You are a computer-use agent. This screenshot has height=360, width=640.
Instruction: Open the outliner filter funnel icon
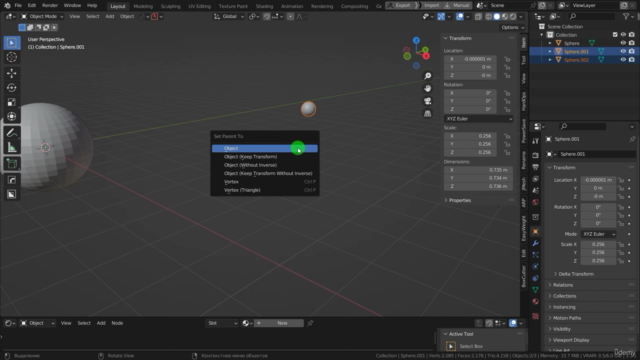(x=626, y=16)
